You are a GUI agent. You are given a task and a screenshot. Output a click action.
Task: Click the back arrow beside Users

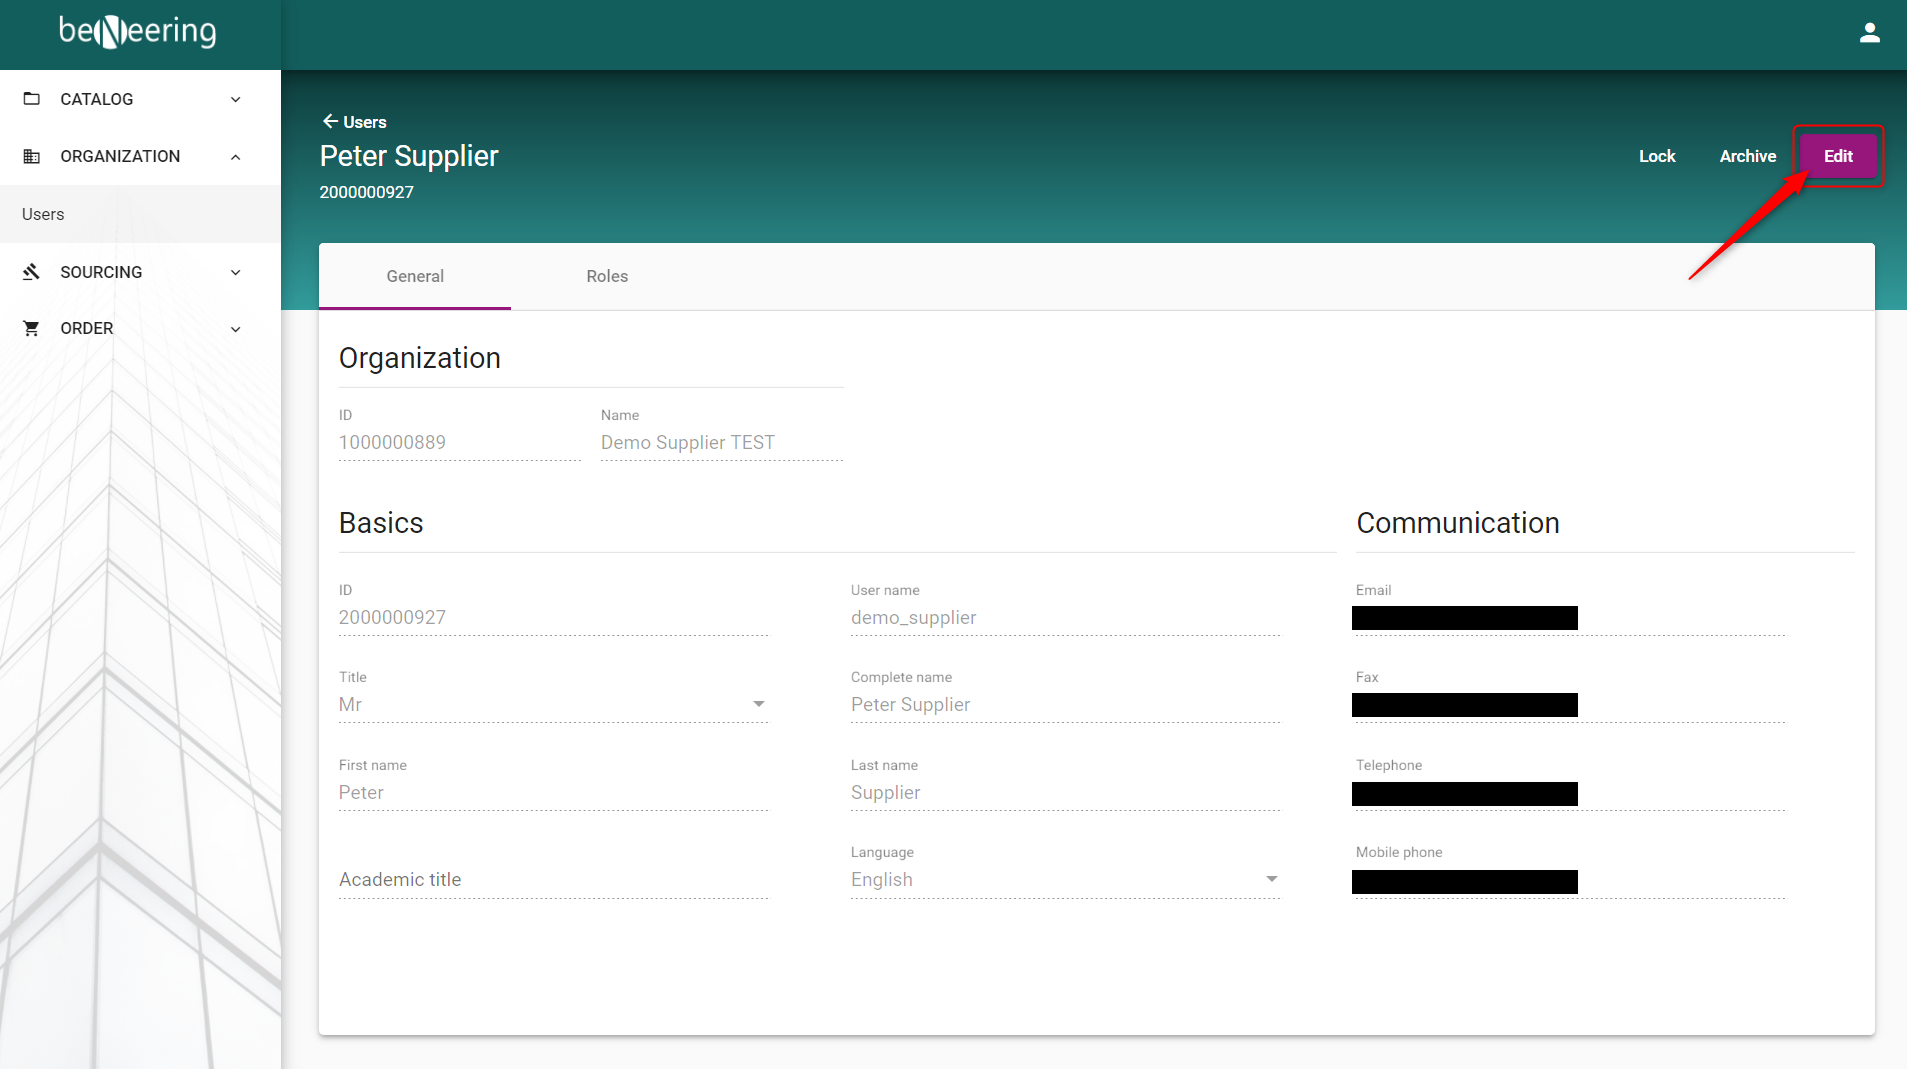[329, 121]
